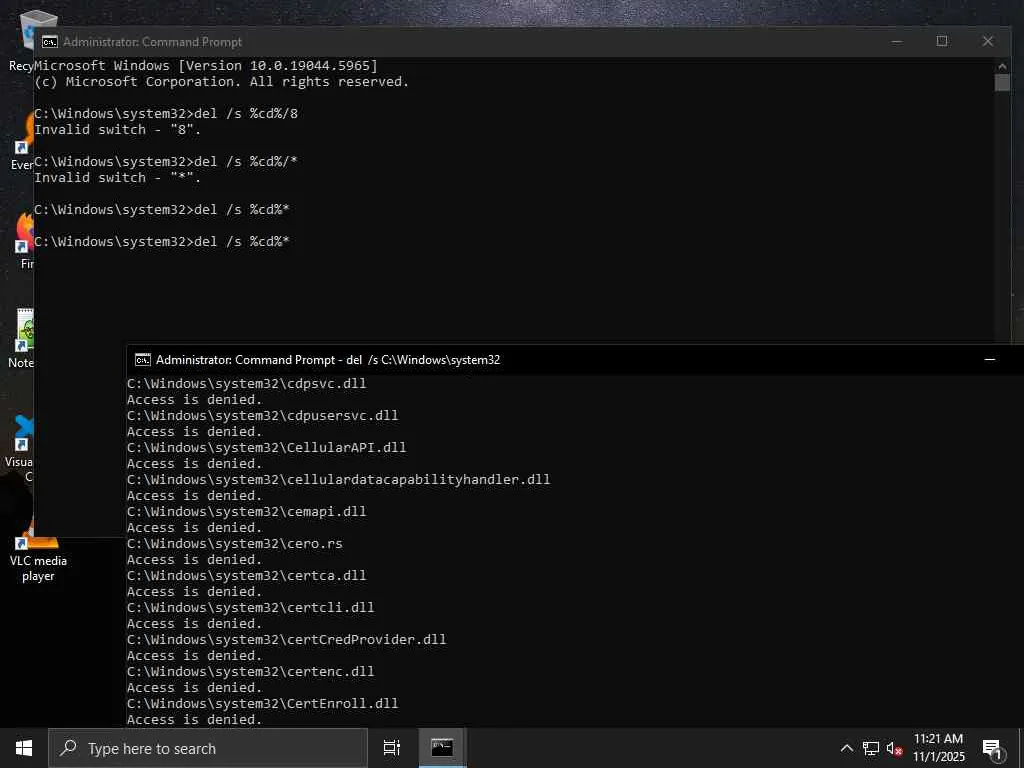The height and width of the screenshot is (768, 1024).
Task: Click the scroll up arrow in back Command Prompt
Action: tap(1002, 65)
